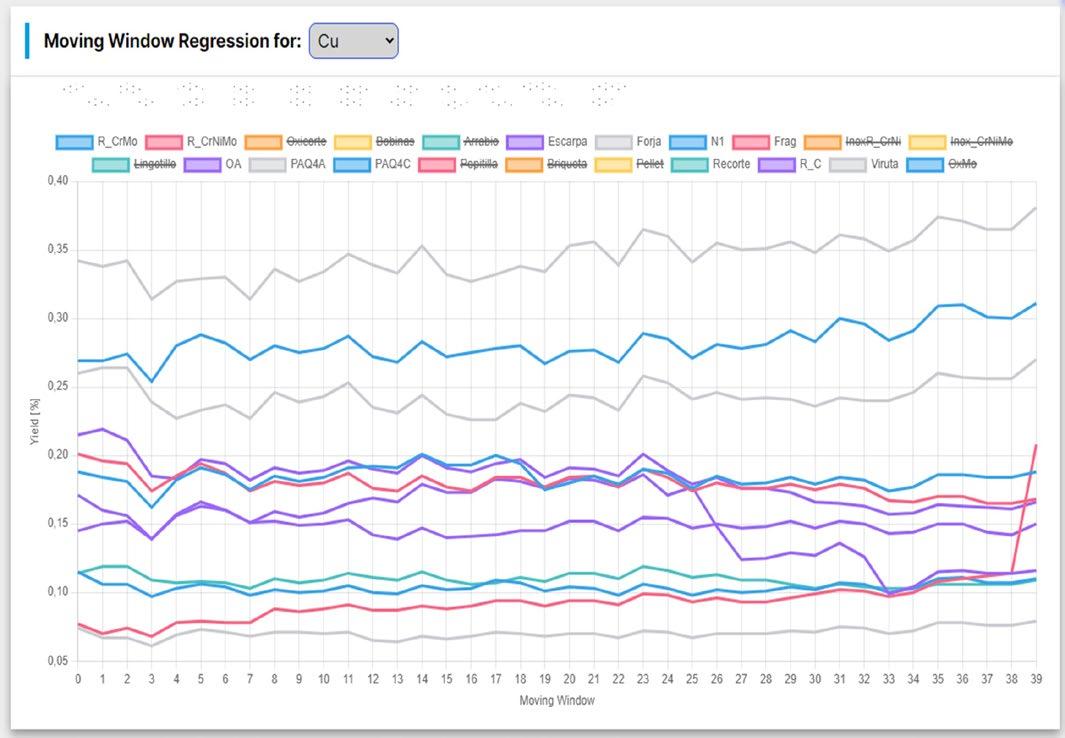Click the '0,35' y-axis tick label
This screenshot has height=738, width=1065.
click(58, 249)
